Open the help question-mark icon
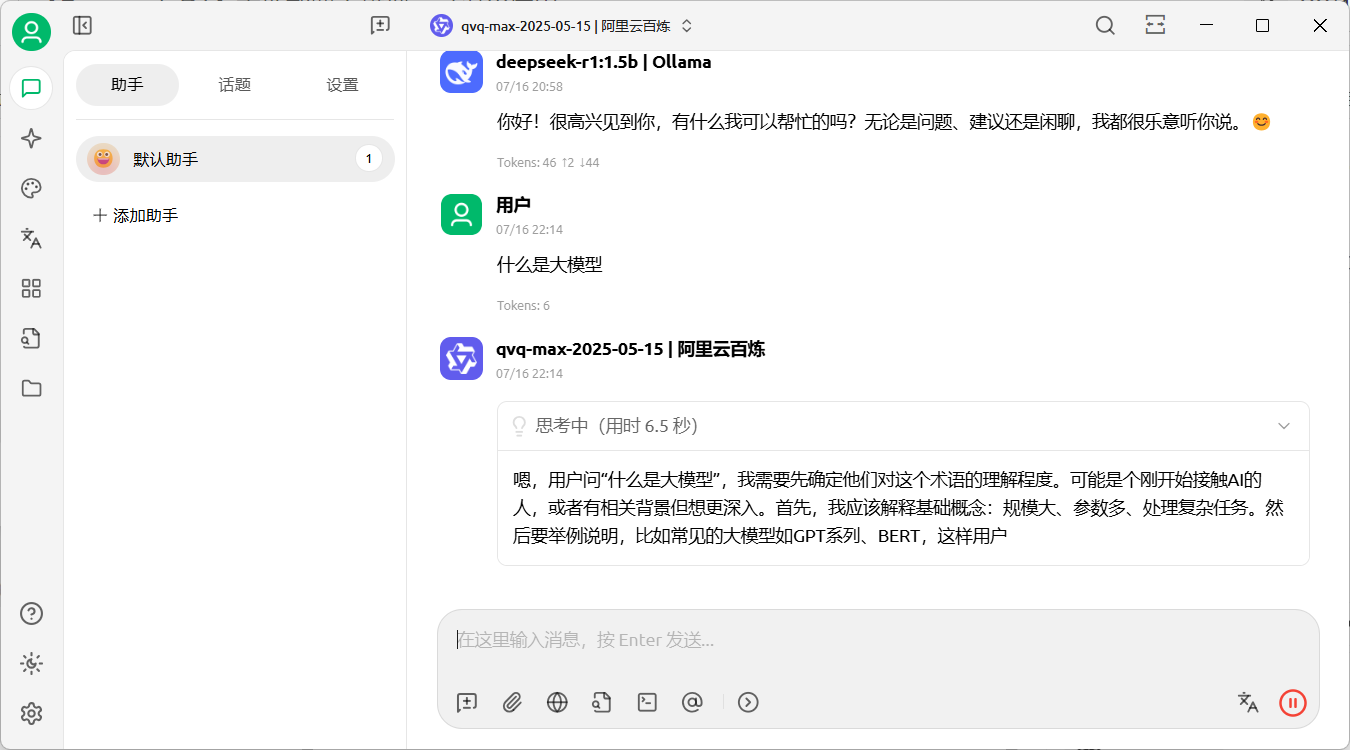The width and height of the screenshot is (1350, 750). 31,614
